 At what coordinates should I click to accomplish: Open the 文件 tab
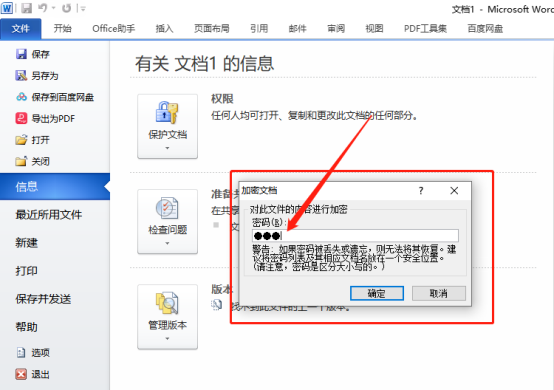20,29
